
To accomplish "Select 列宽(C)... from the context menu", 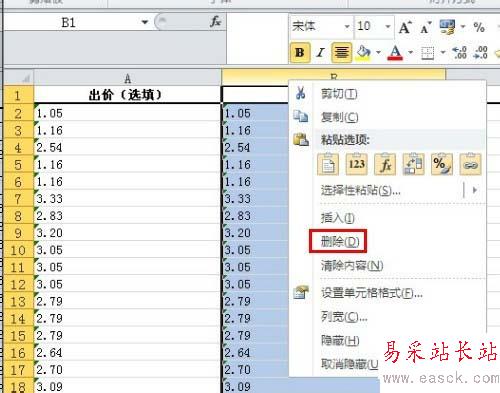I will pyautogui.click(x=344, y=317).
